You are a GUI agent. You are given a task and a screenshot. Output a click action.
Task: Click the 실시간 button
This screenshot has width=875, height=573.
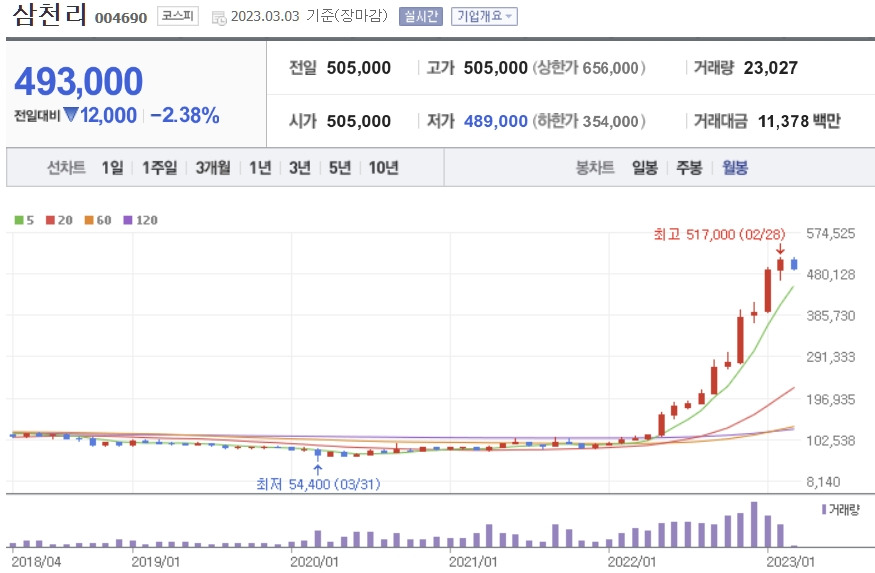[x=421, y=16]
